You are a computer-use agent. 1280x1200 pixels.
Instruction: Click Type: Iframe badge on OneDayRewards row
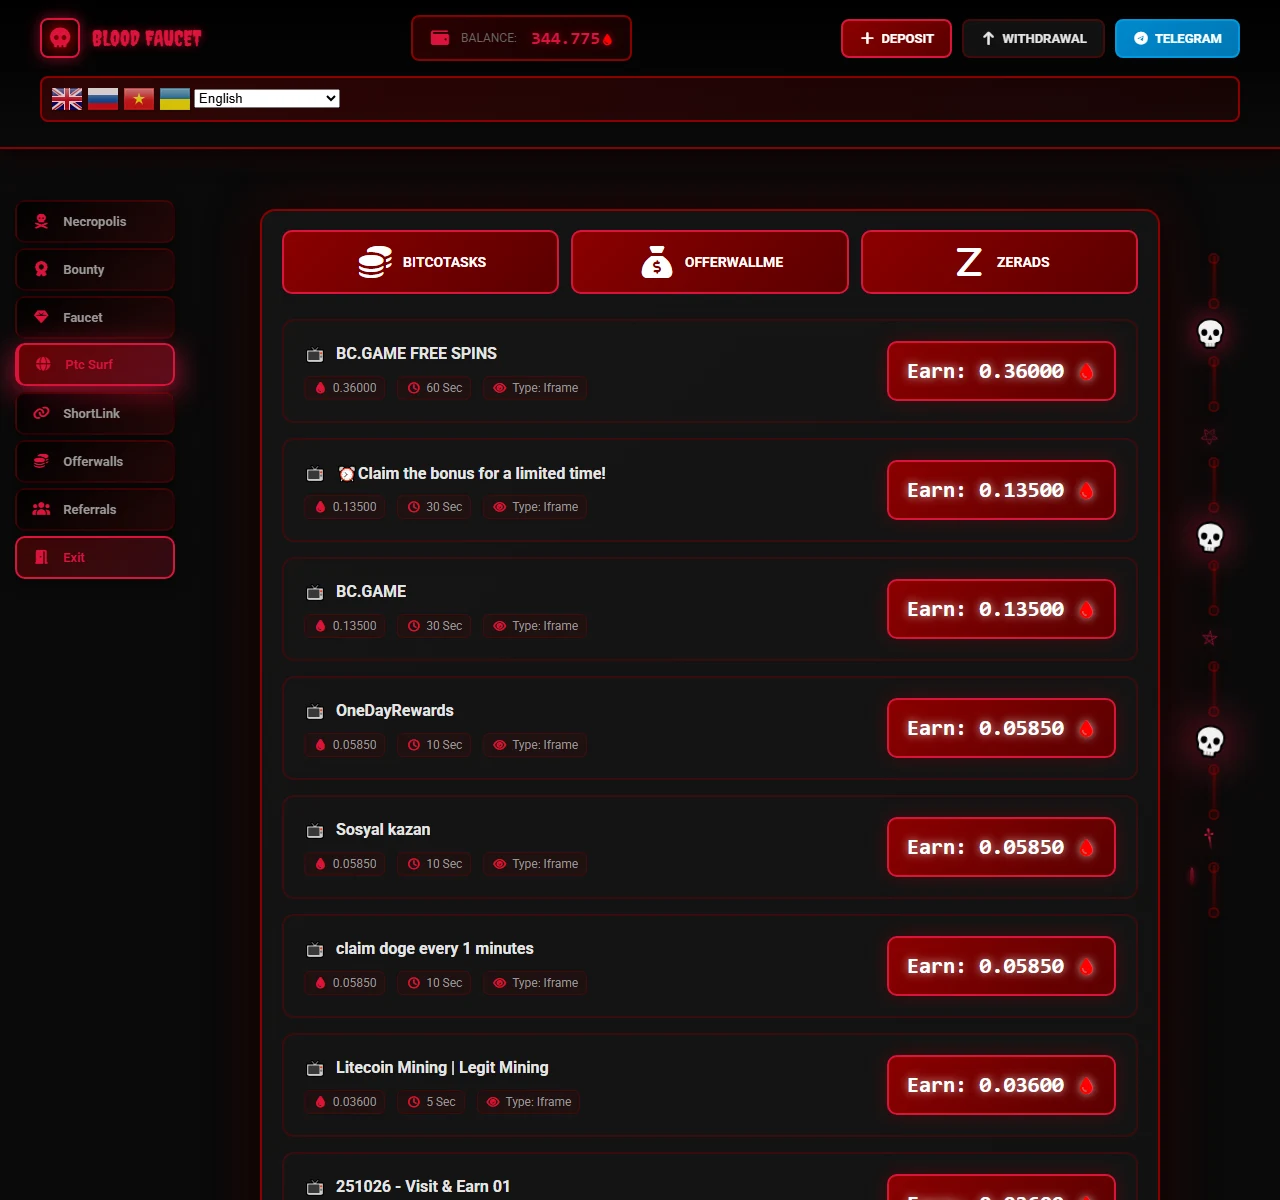click(x=535, y=745)
